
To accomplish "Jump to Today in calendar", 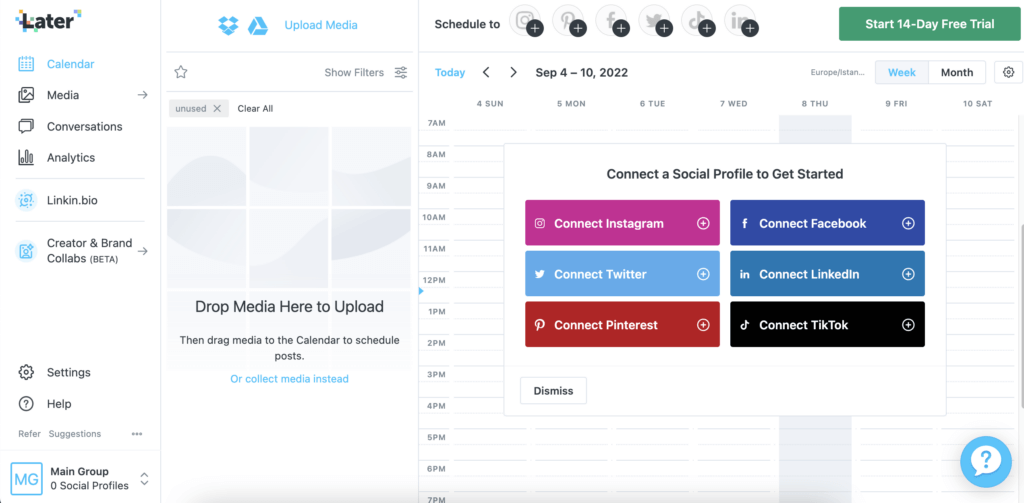I will [450, 73].
